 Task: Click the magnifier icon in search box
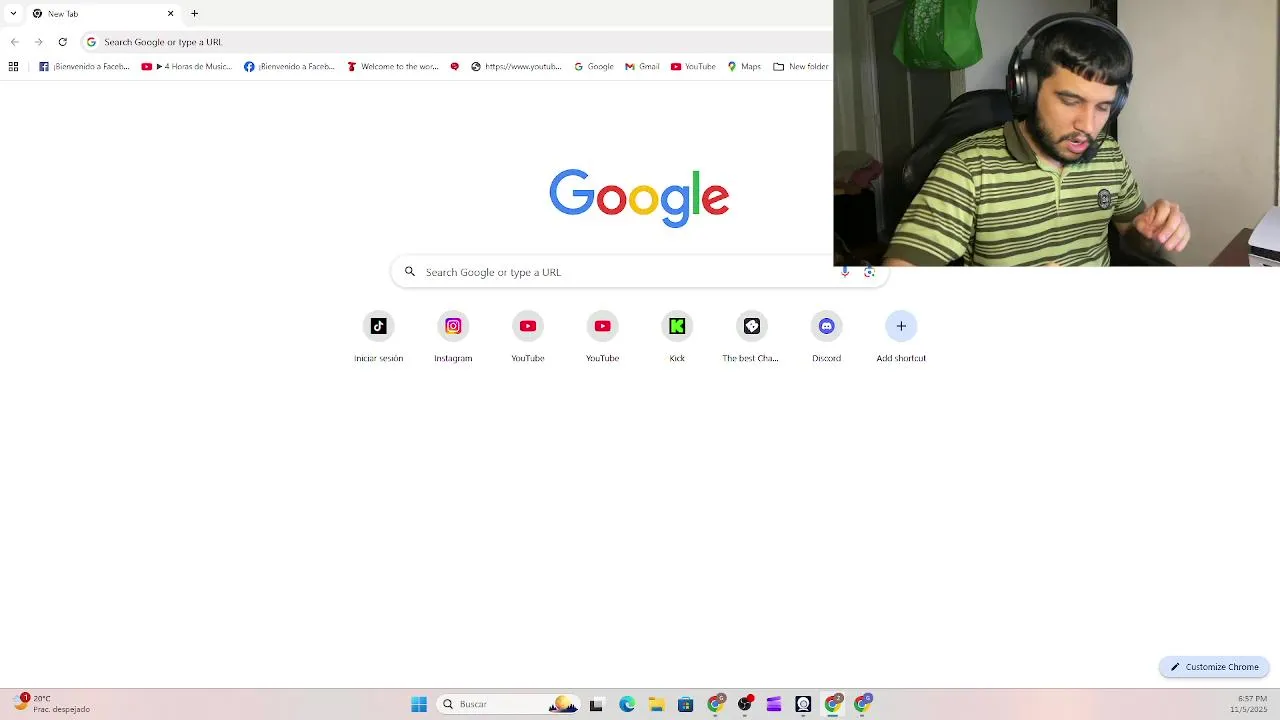410,272
